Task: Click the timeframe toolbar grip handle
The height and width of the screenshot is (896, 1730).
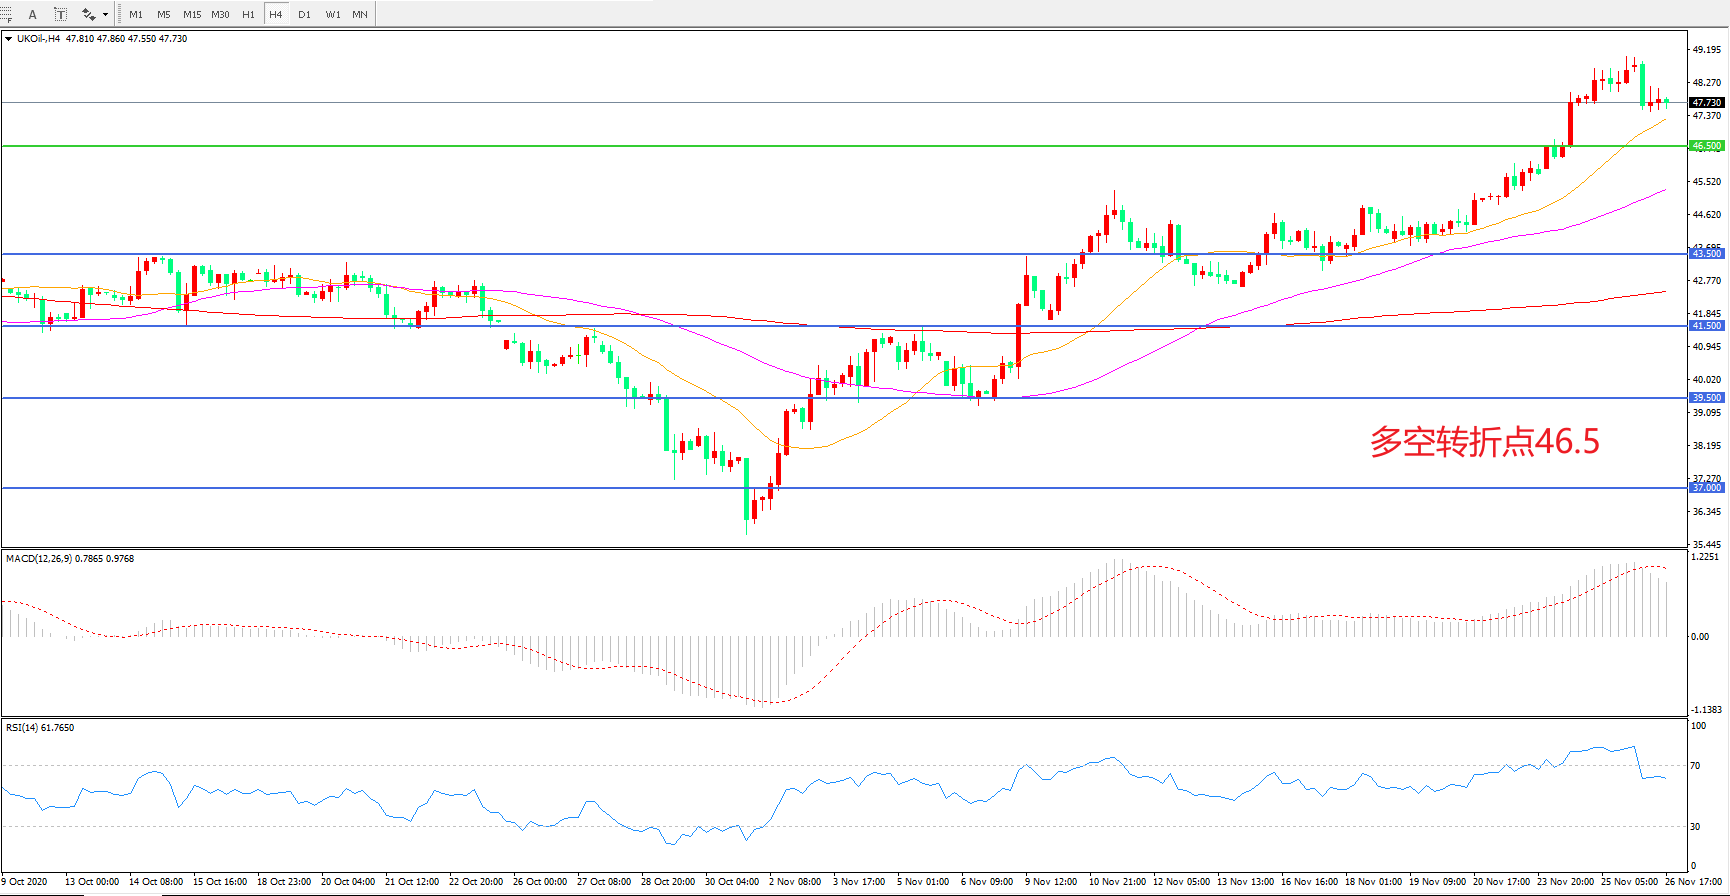Action: [x=121, y=14]
